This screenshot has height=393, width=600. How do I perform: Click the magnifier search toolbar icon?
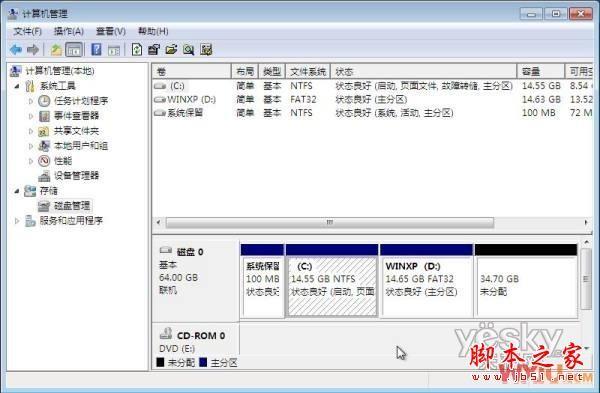pos(189,50)
